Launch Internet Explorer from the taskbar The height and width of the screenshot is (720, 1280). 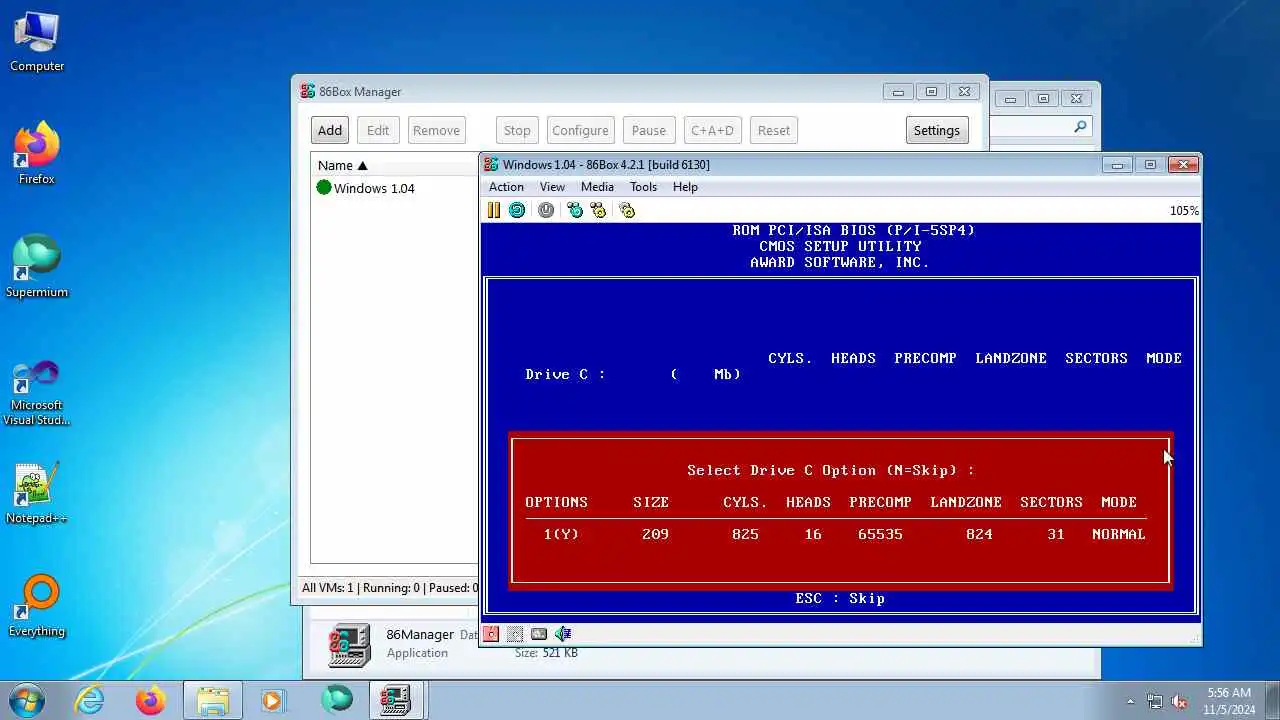coord(89,700)
